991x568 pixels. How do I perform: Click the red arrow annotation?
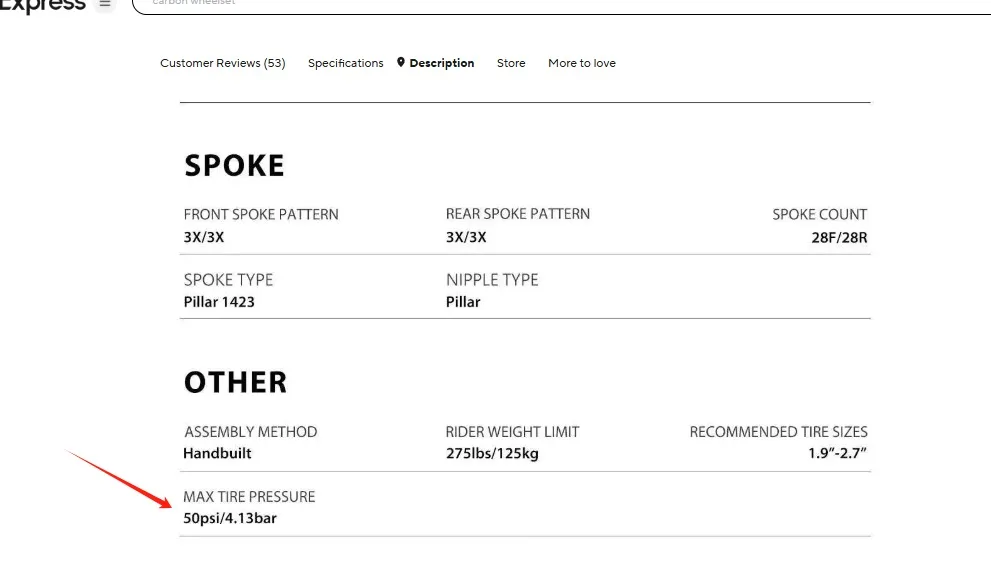[118, 479]
